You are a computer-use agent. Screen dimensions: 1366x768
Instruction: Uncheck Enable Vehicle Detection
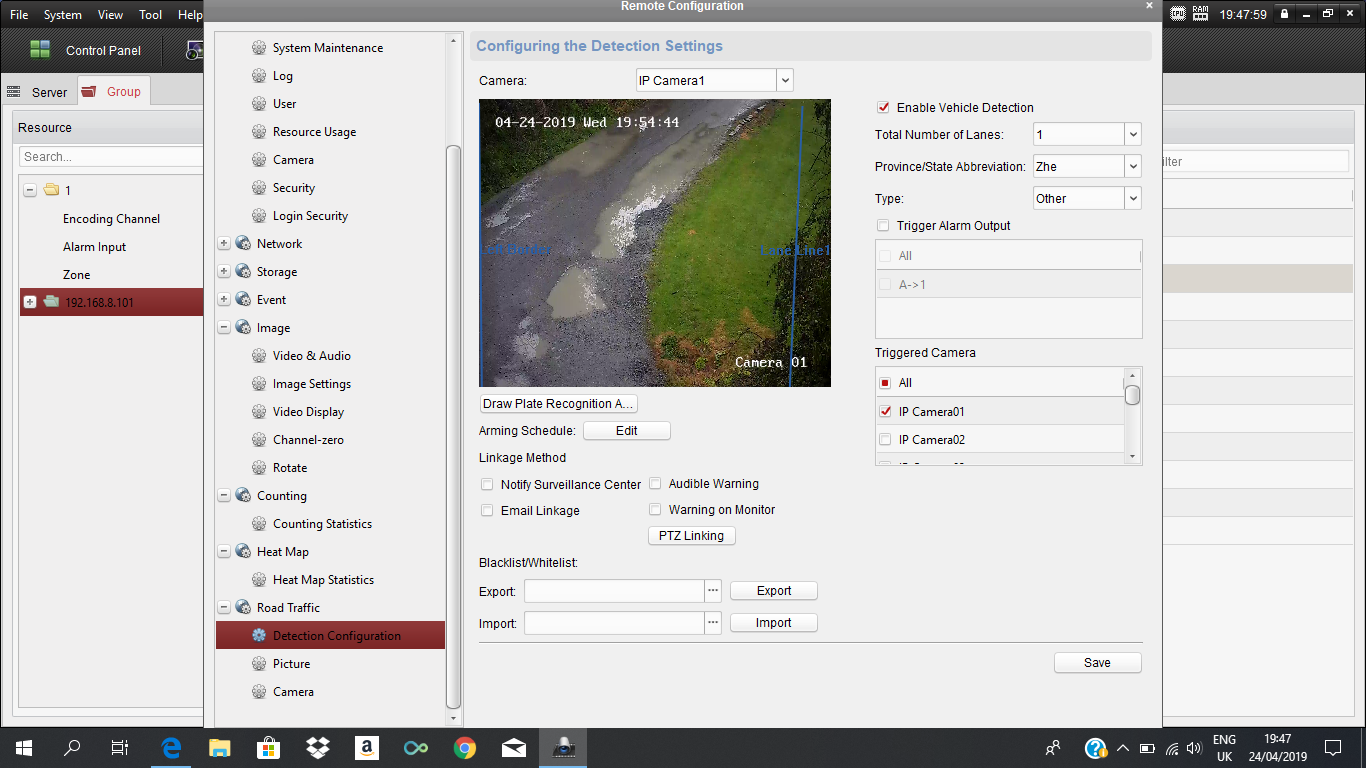click(x=883, y=108)
